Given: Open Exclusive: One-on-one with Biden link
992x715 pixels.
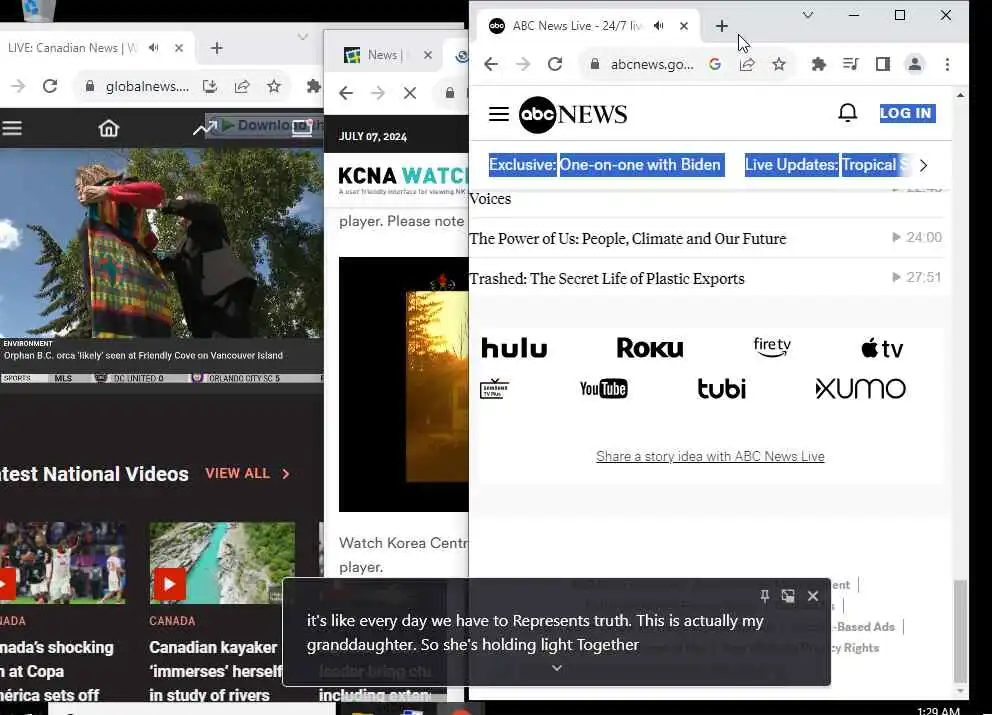Looking at the screenshot, I should (606, 165).
